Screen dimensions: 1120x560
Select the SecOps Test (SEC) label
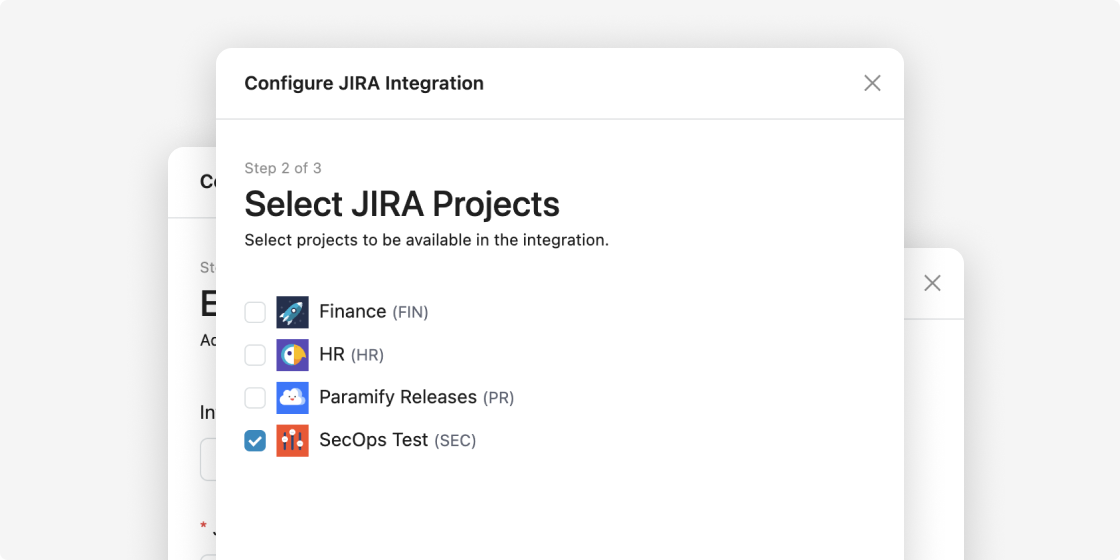[x=397, y=441]
